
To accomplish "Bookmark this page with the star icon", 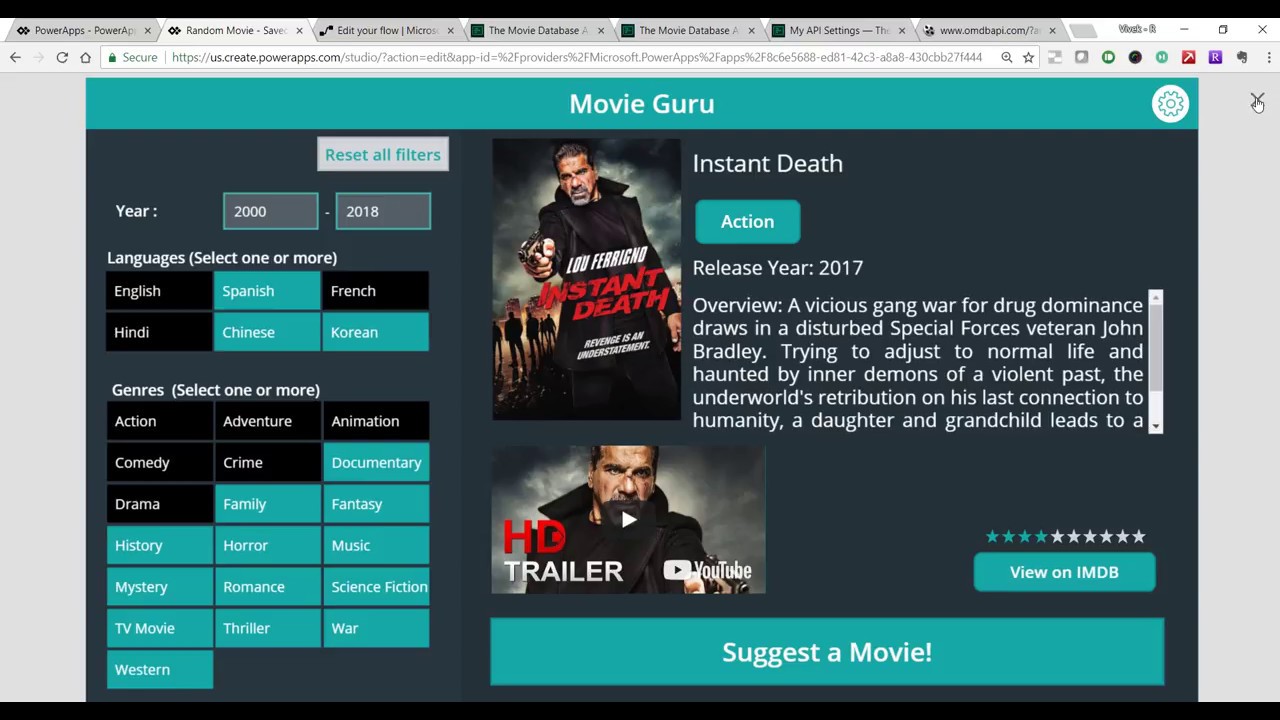I will coord(1028,58).
